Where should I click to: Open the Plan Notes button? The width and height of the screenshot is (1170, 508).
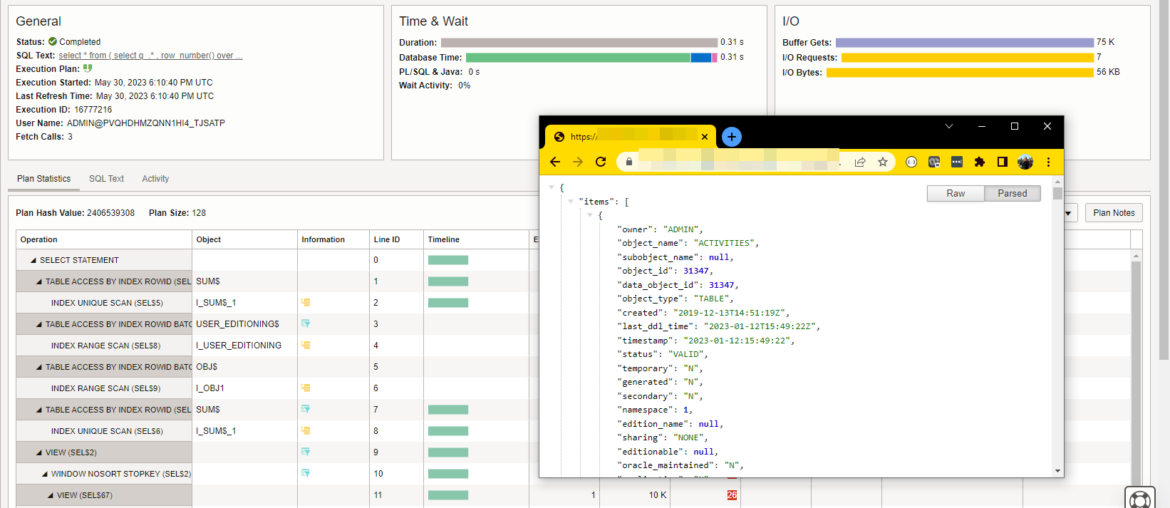(x=1113, y=213)
